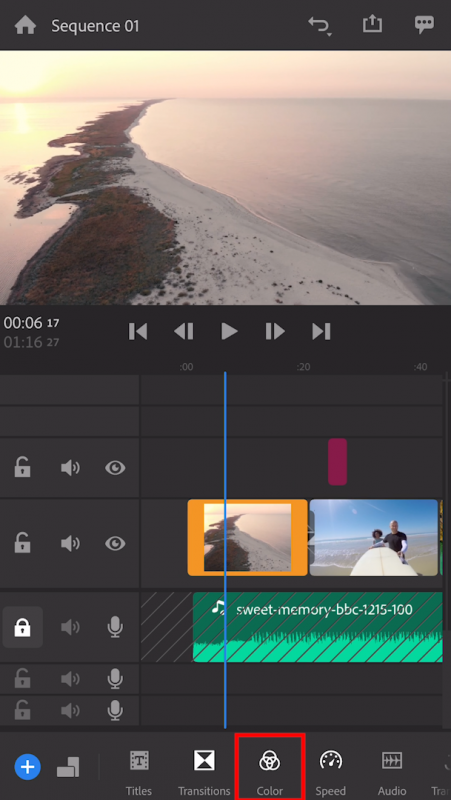
Task: Open the Audio panel
Action: click(392, 772)
